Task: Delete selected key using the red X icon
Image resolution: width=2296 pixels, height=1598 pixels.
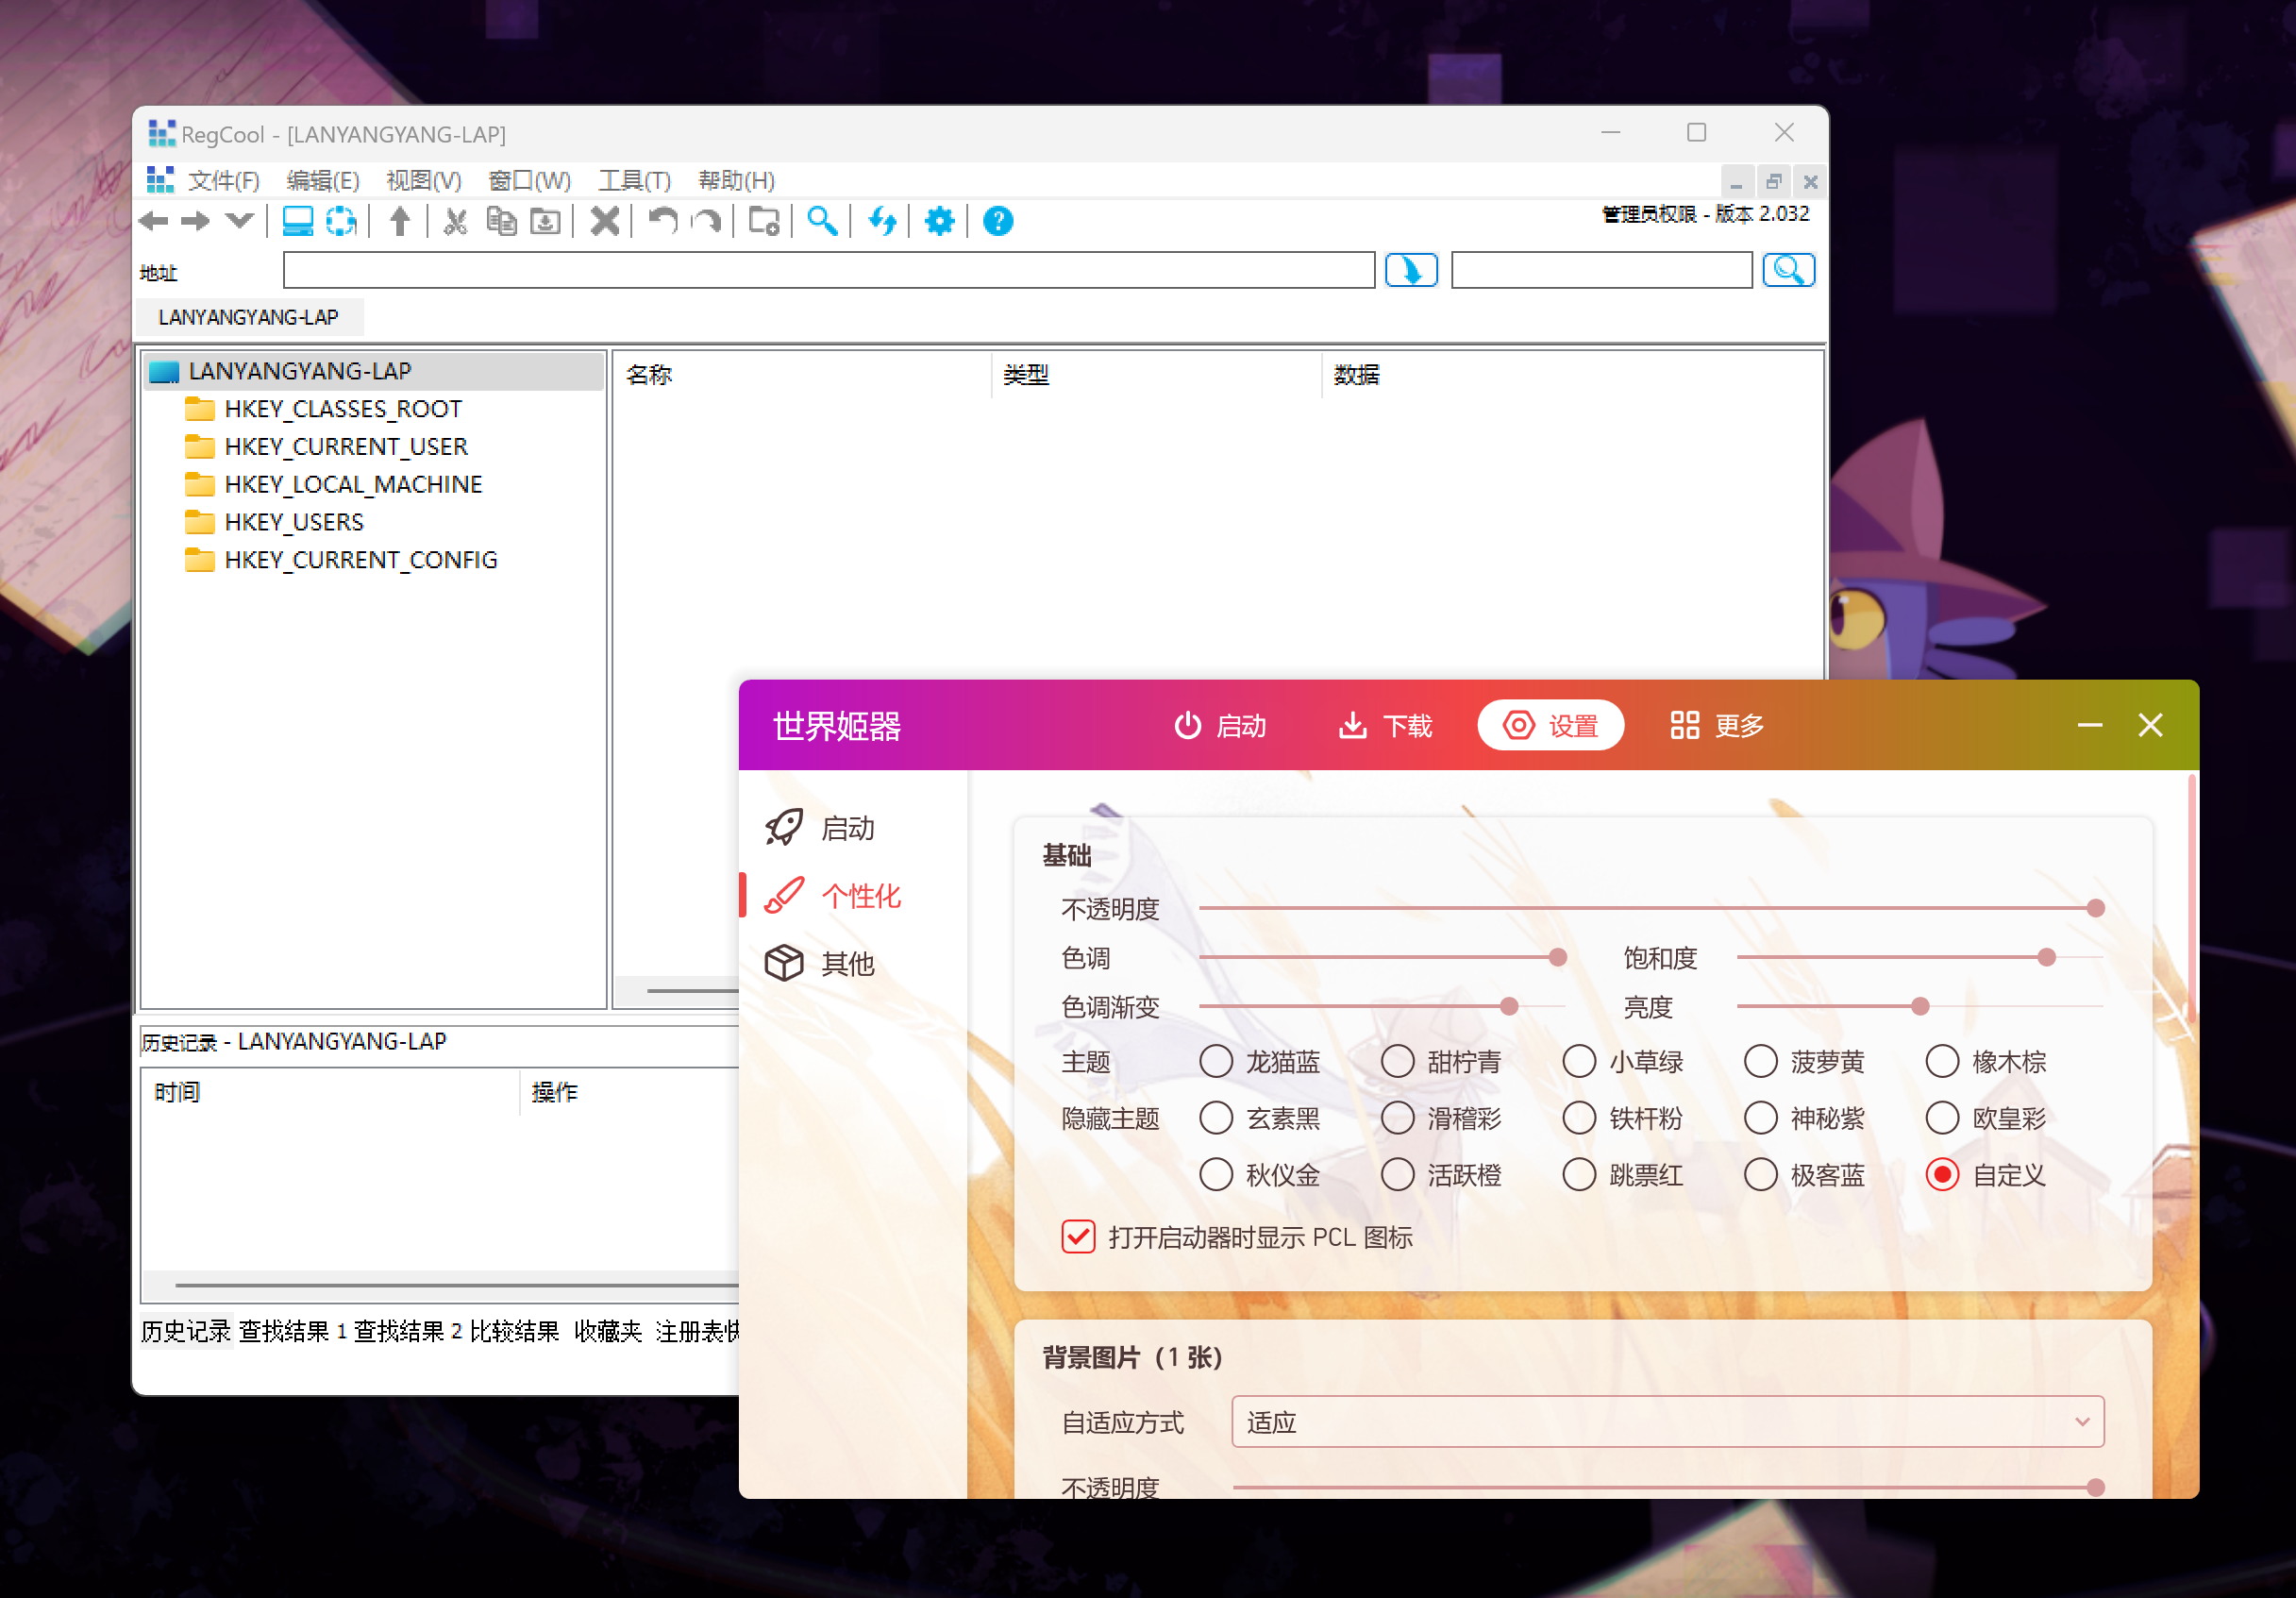Action: point(604,221)
